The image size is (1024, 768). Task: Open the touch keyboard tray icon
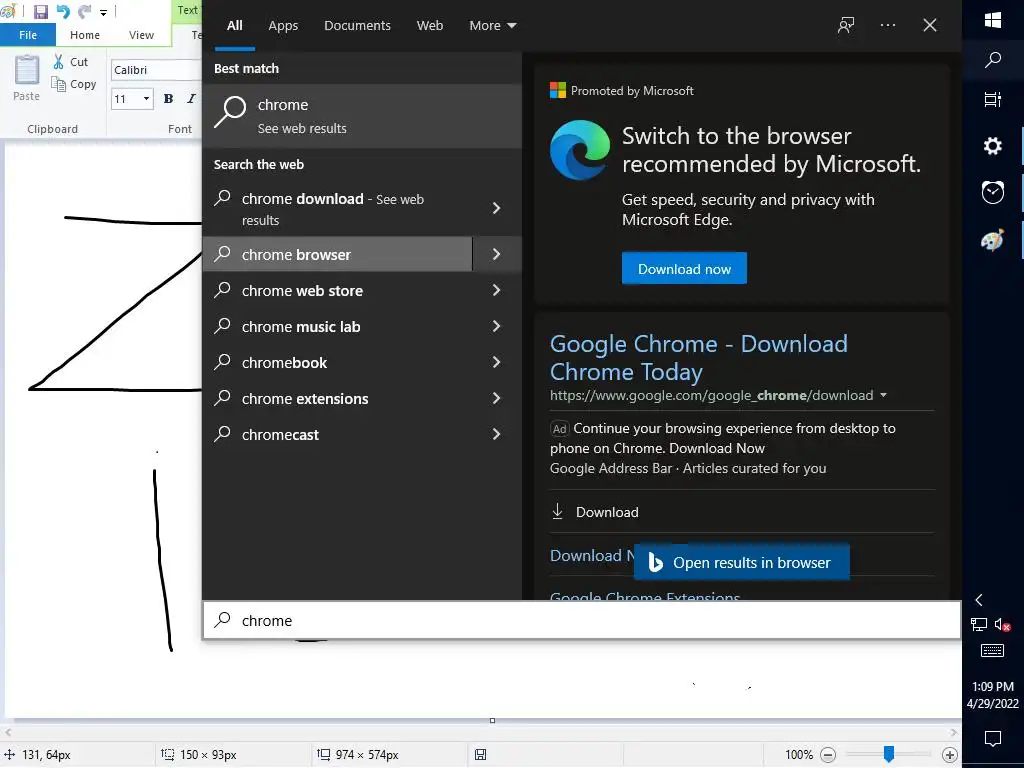[993, 650]
